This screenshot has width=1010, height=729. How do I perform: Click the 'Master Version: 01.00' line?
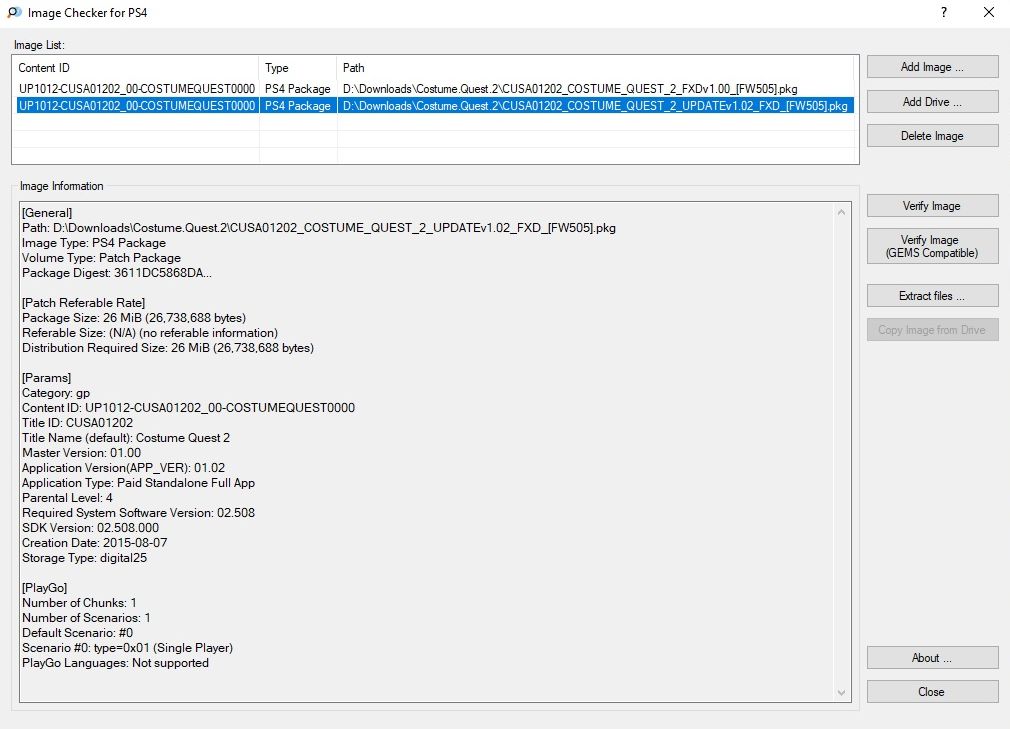(81, 453)
